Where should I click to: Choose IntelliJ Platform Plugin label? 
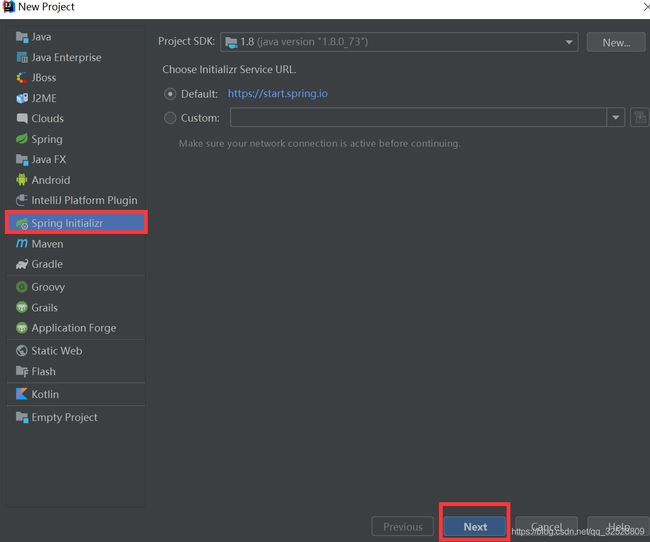pos(85,200)
